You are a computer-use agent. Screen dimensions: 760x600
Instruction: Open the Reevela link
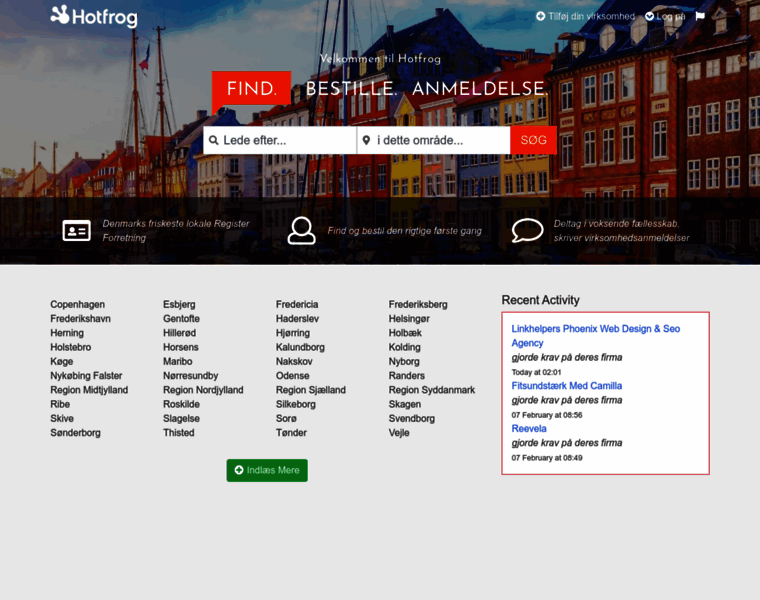pyautogui.click(x=529, y=428)
